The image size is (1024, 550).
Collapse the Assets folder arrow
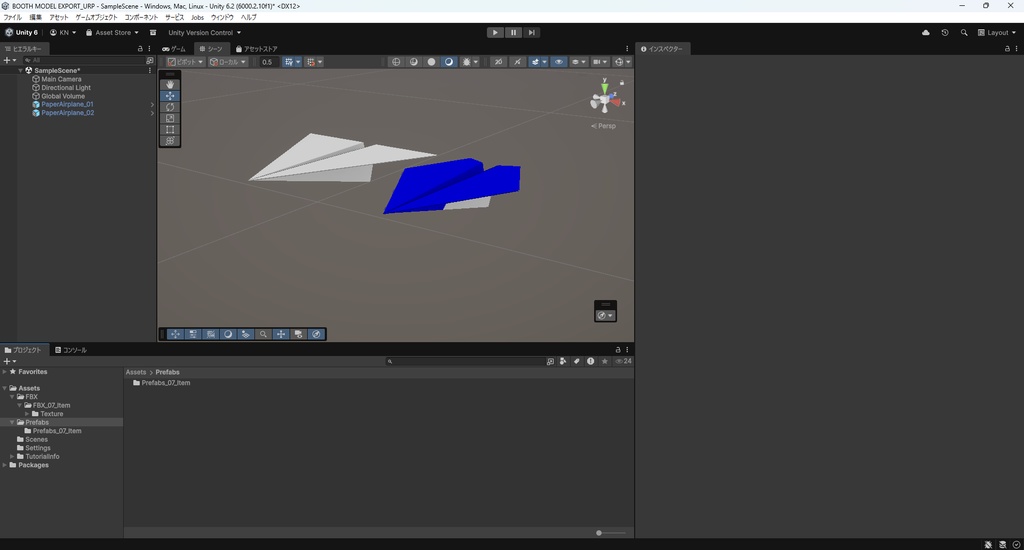tap(5, 388)
